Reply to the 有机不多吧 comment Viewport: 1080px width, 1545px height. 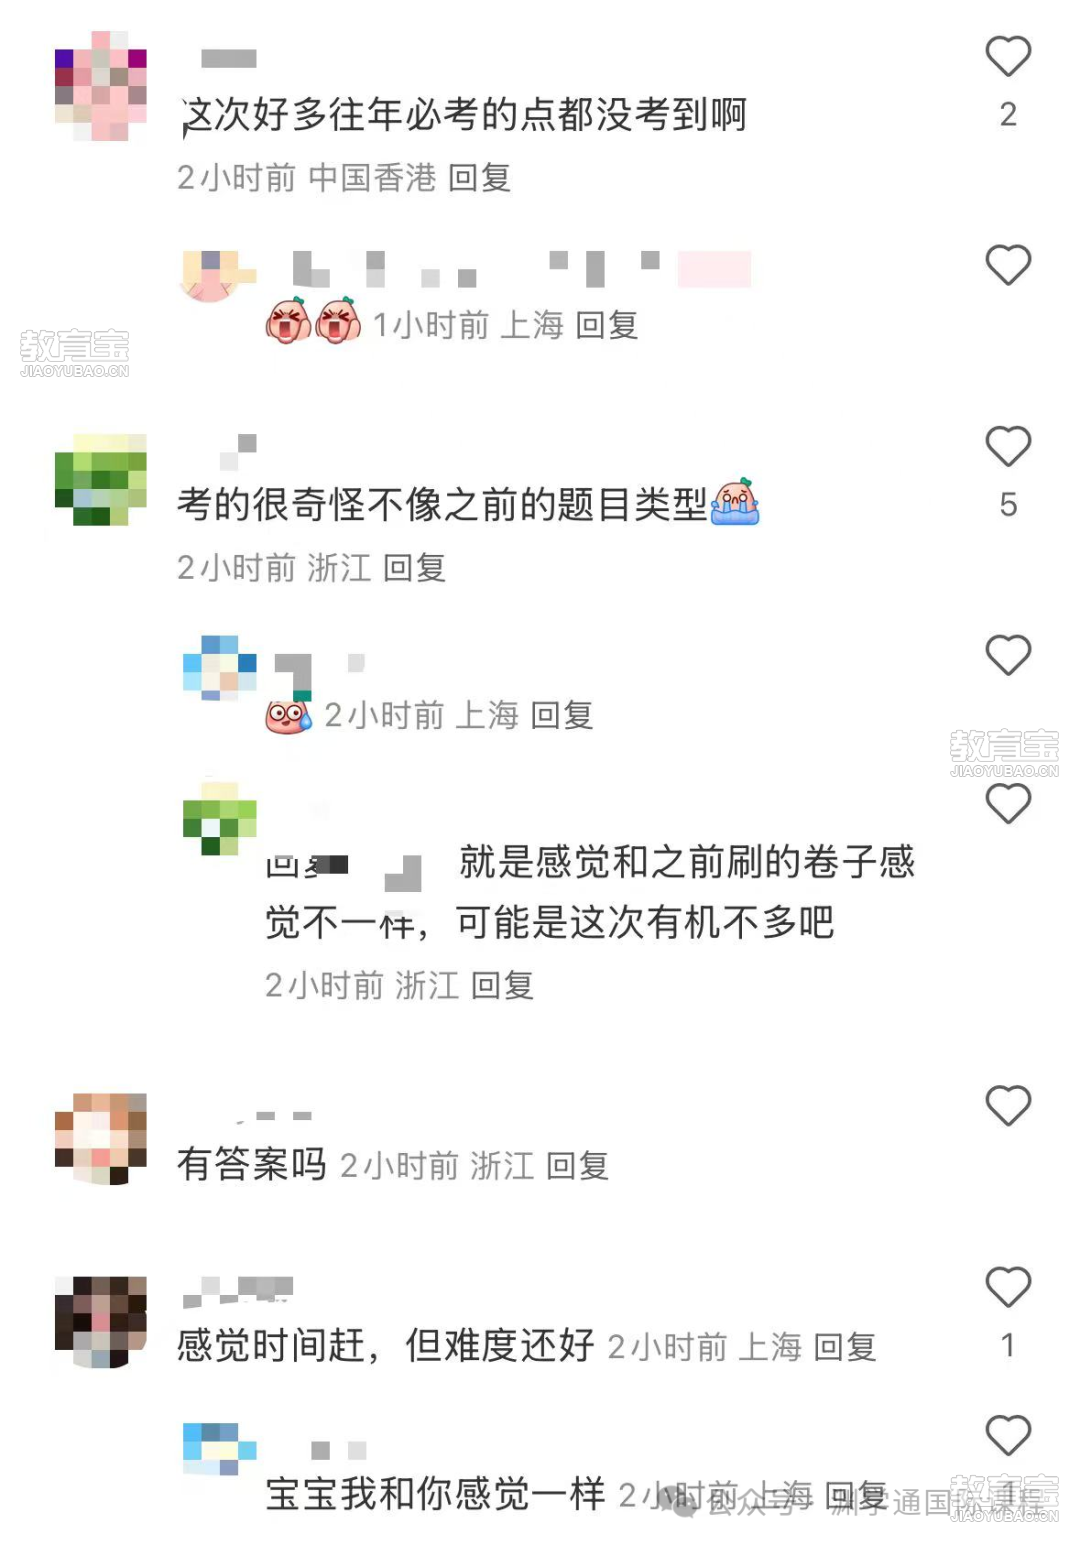point(502,986)
